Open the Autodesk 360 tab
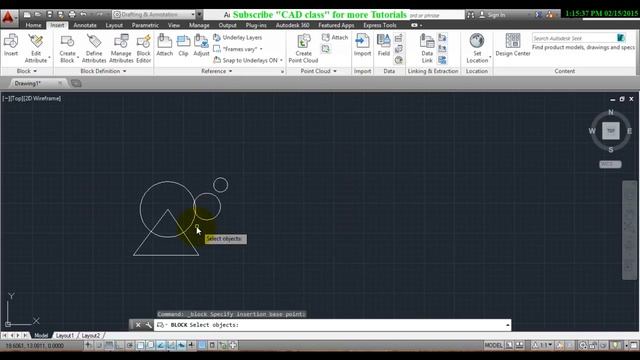 pos(292,25)
